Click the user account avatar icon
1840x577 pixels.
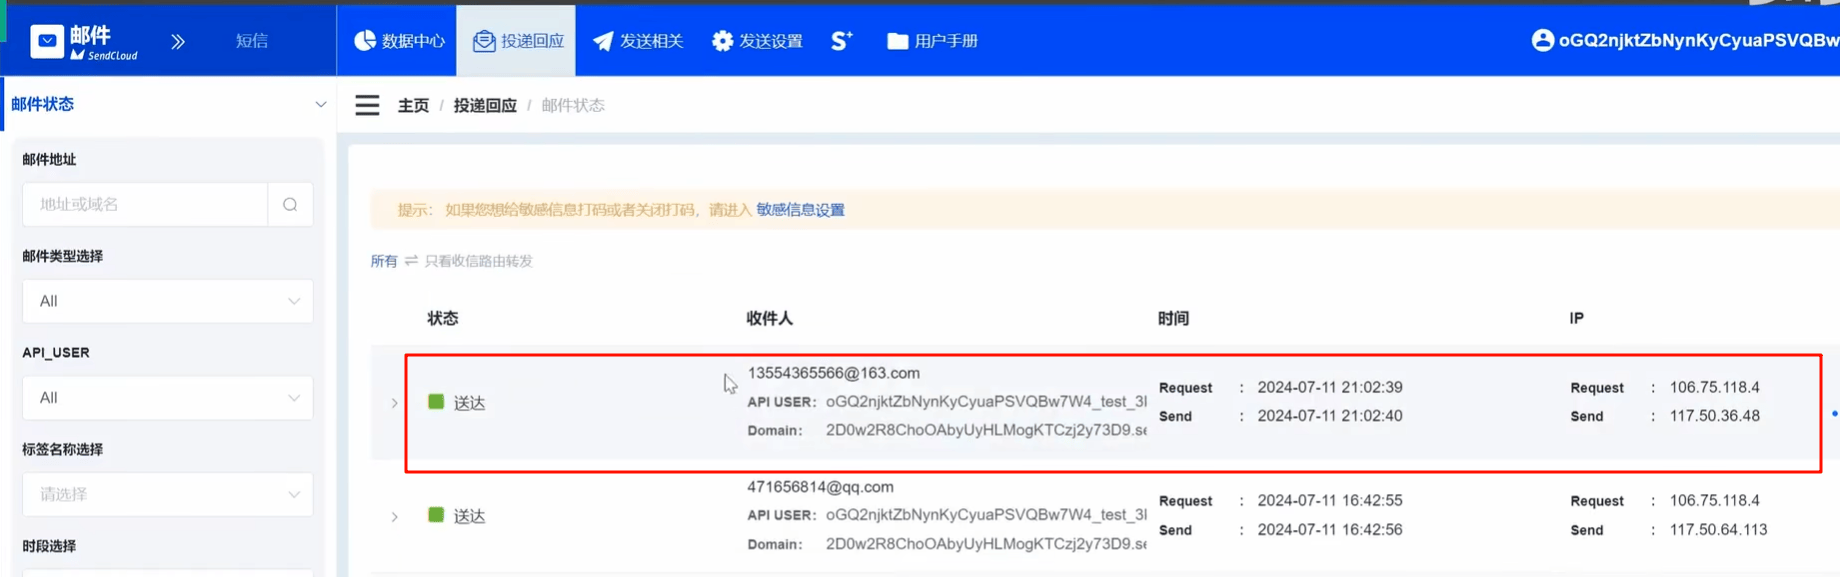click(x=1543, y=40)
